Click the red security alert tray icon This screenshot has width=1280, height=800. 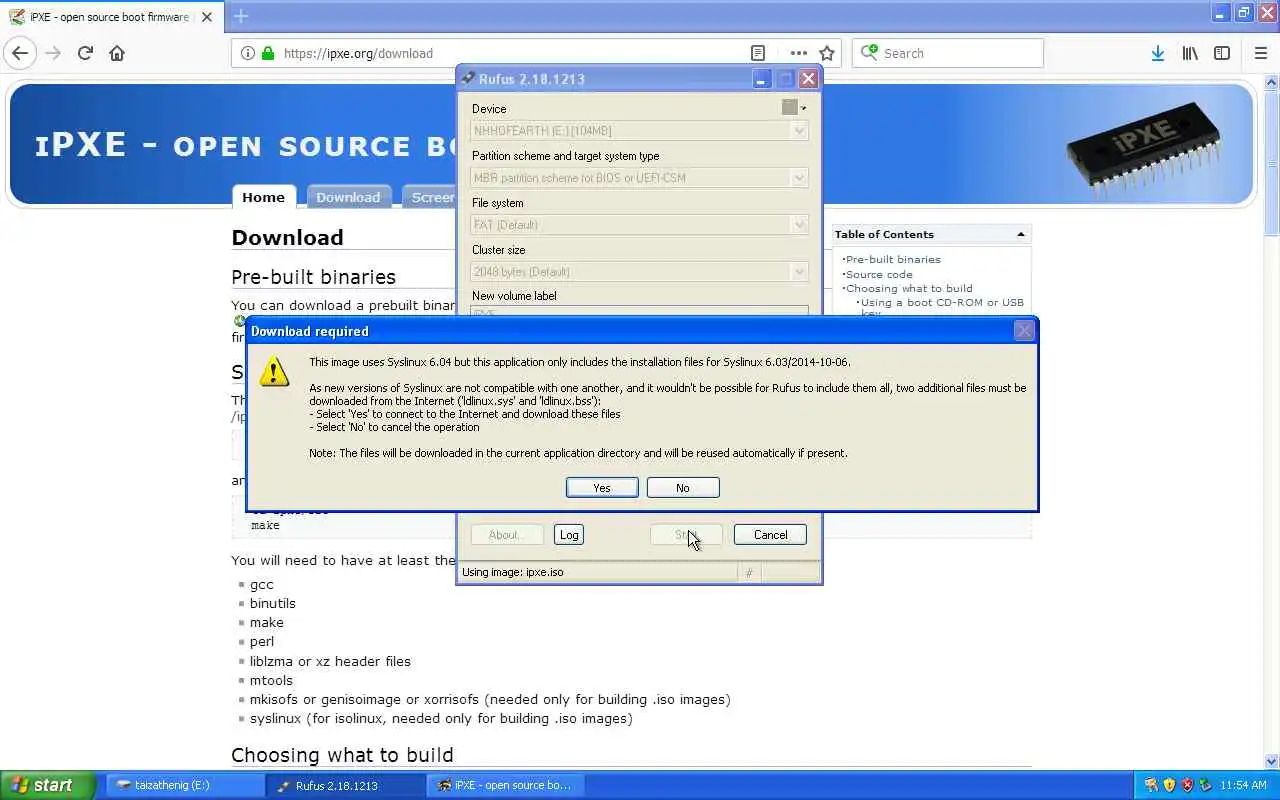tap(1187, 785)
